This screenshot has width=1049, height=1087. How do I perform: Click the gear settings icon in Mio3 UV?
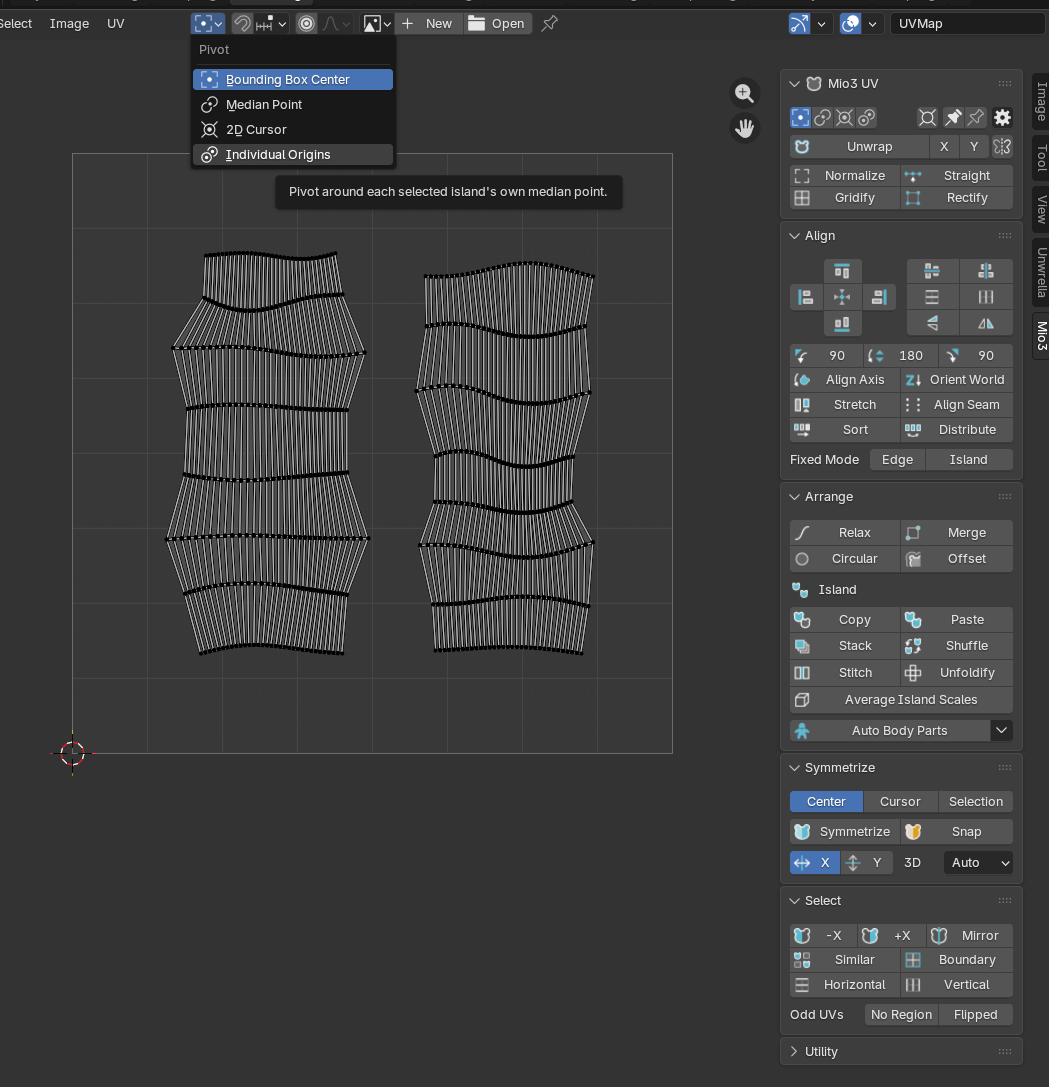click(x=1002, y=118)
